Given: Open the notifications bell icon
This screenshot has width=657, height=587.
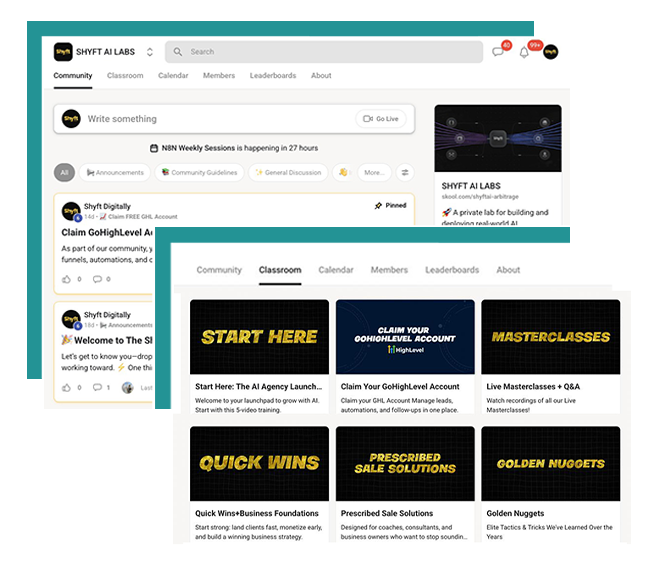Looking at the screenshot, I should pyautogui.click(x=524, y=53).
